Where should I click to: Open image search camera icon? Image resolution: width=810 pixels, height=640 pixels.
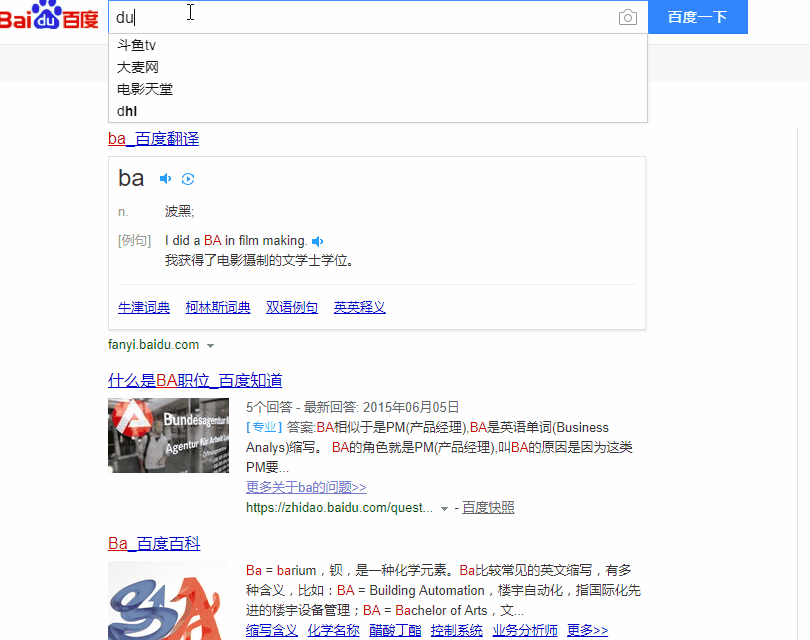click(628, 17)
